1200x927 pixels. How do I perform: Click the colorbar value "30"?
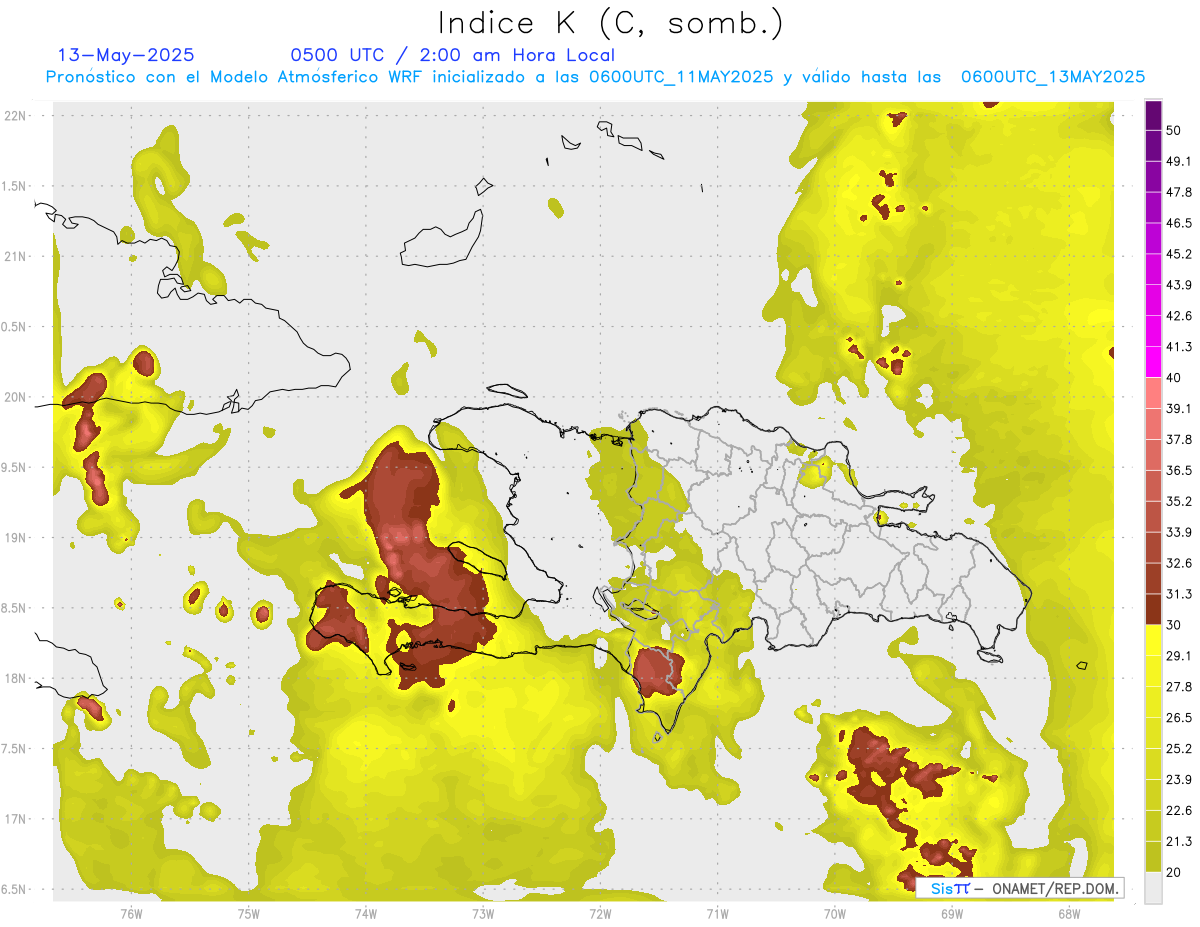click(x=1175, y=625)
